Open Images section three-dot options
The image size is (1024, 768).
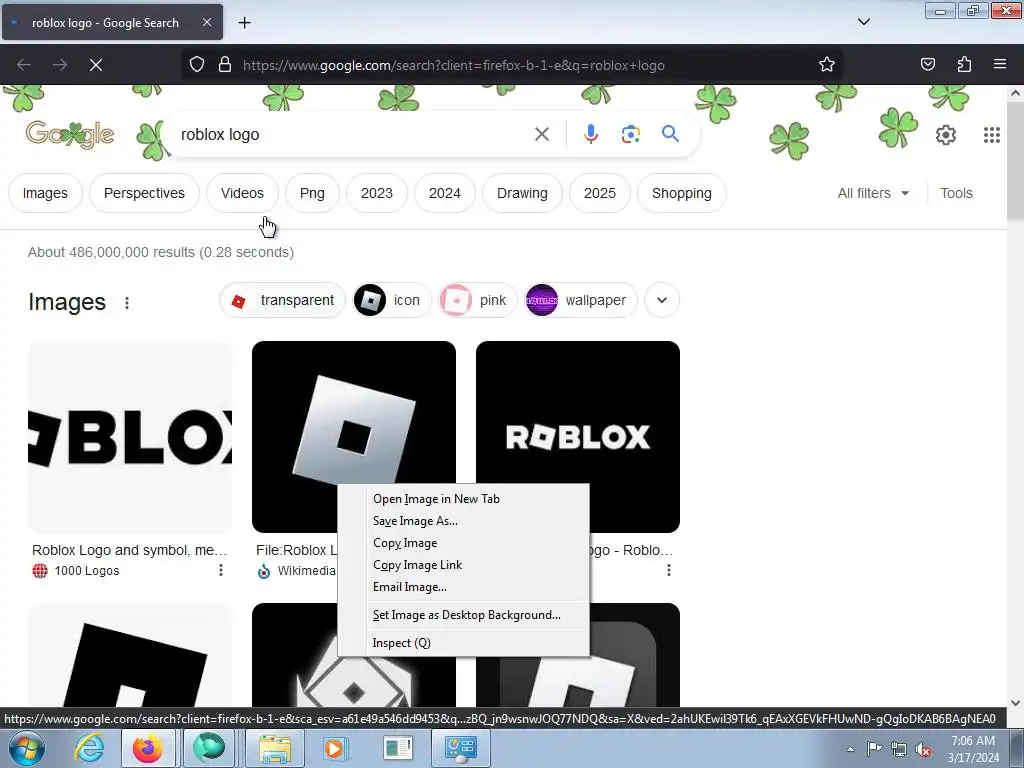tap(127, 303)
